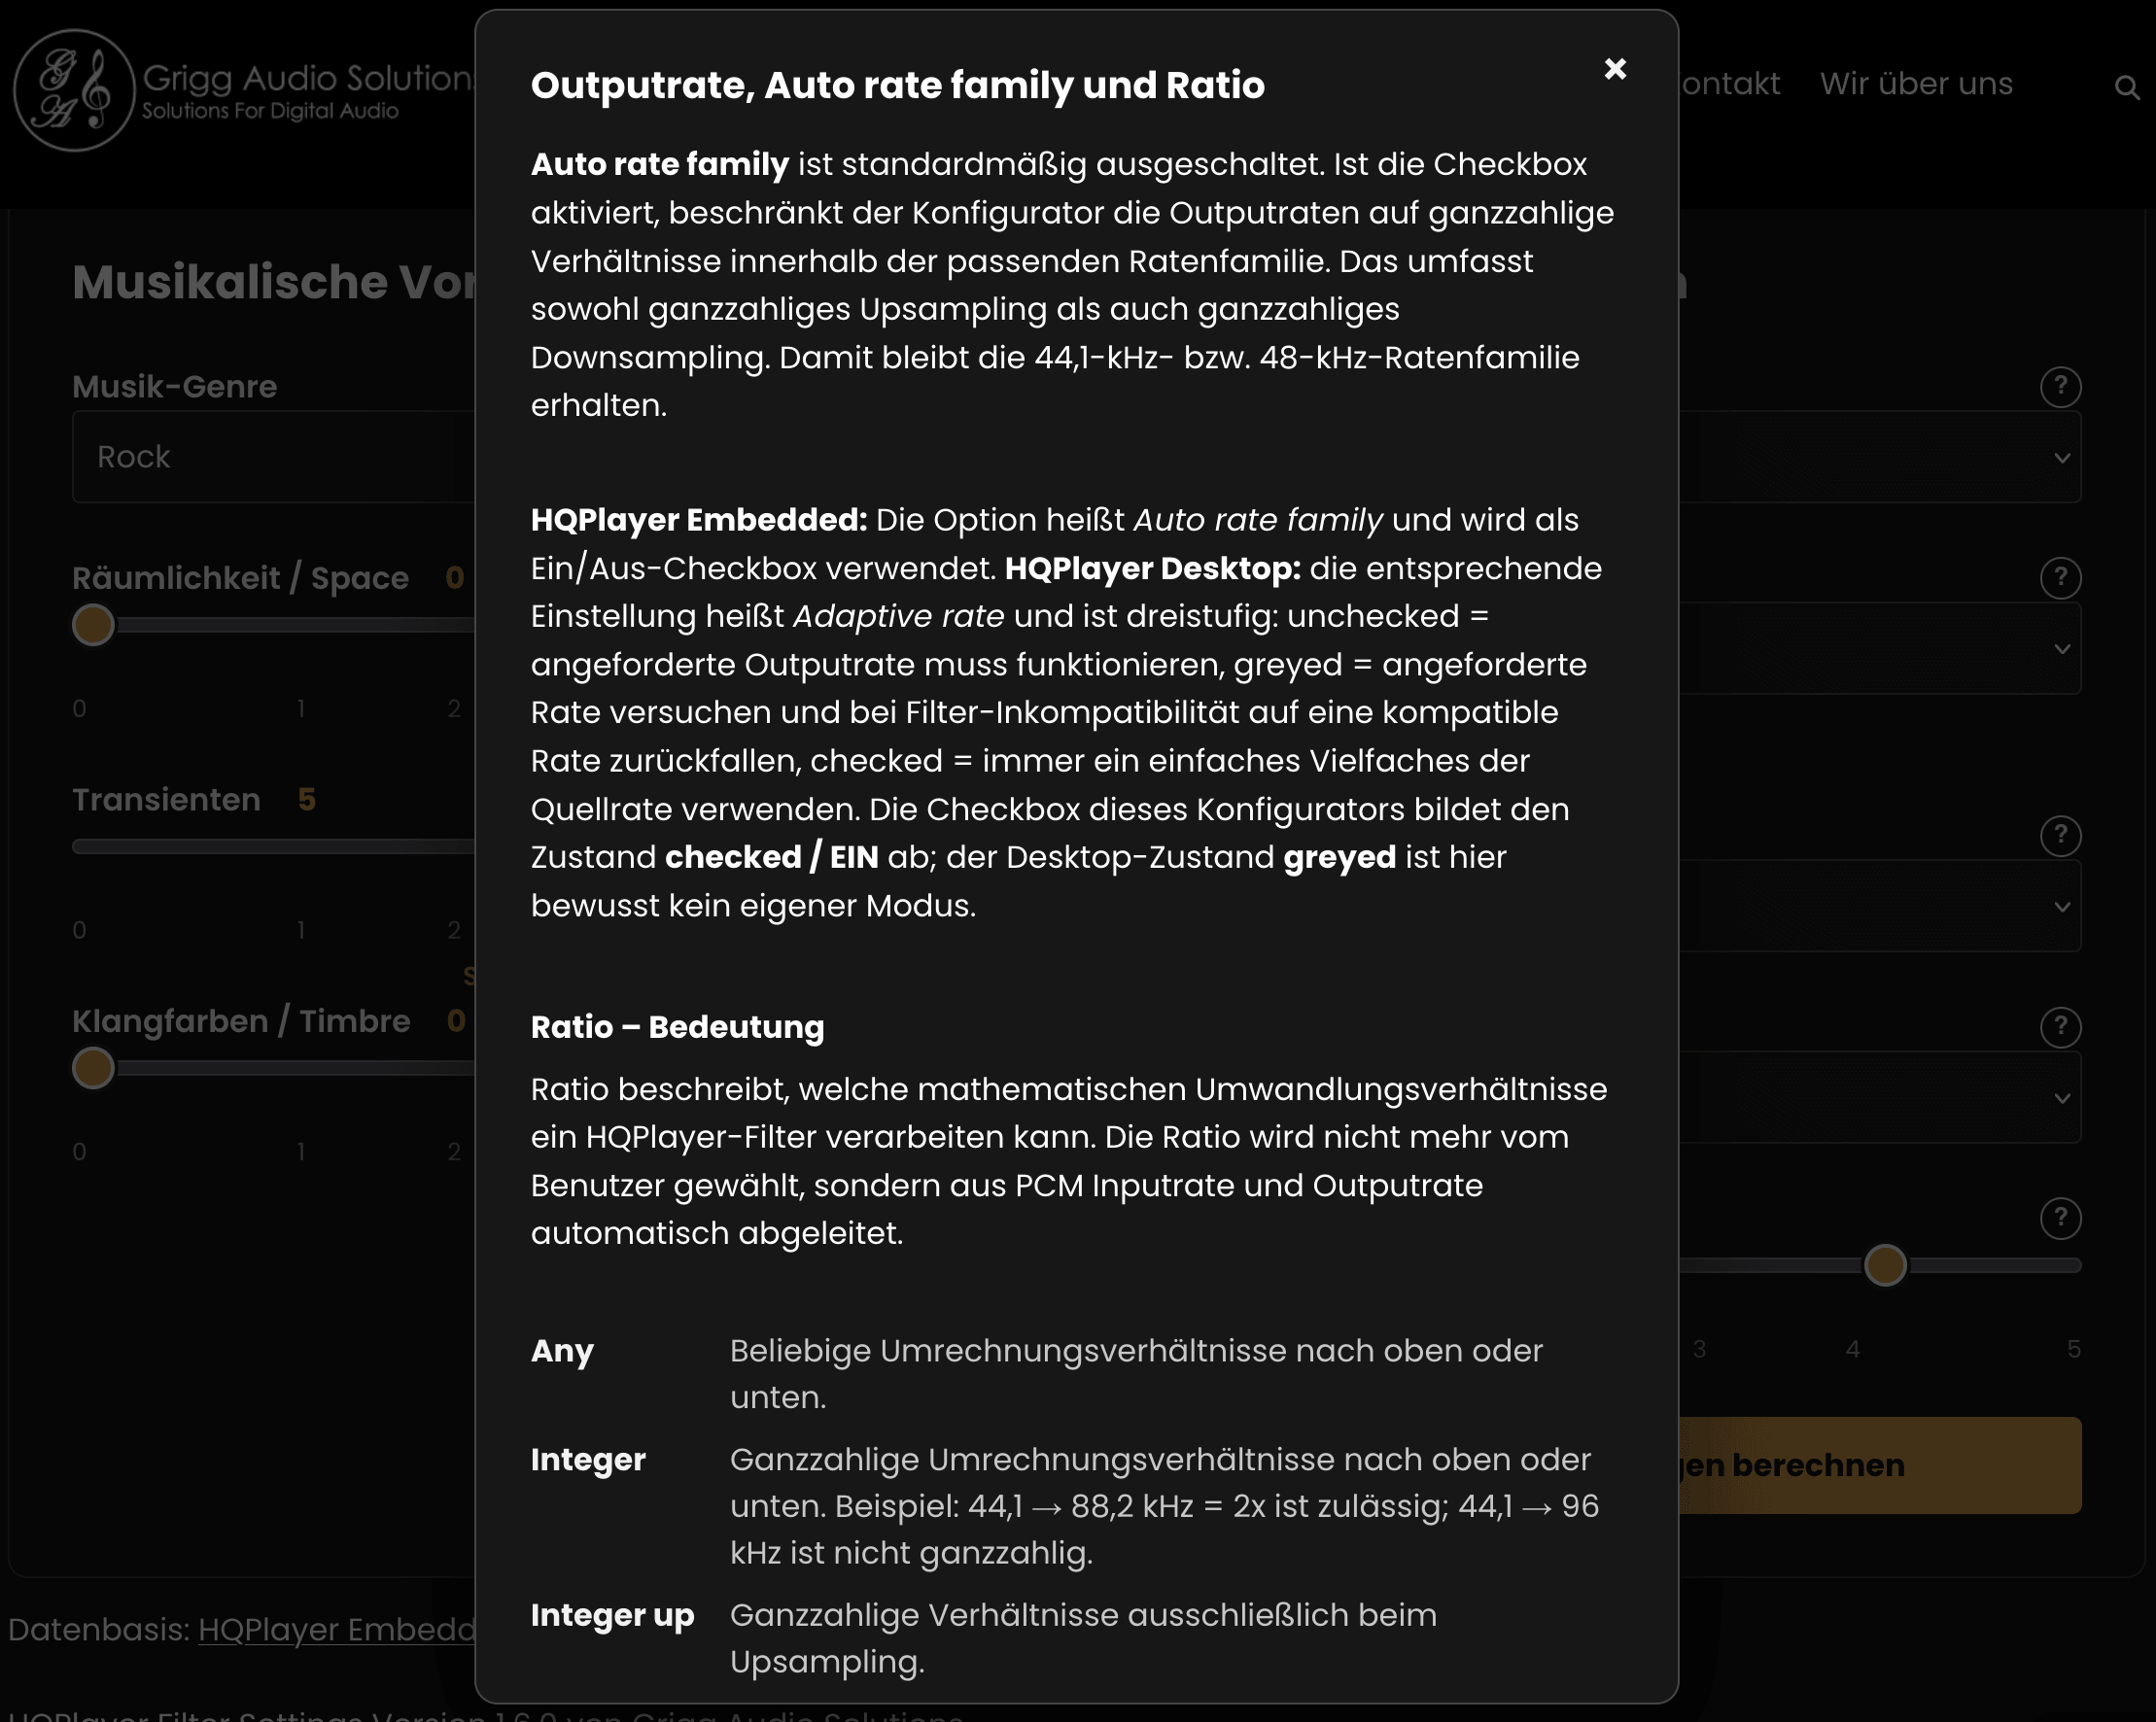The height and width of the screenshot is (1722, 2156).
Task: Open help icon above the right-side slider
Action: pos(2060,1218)
